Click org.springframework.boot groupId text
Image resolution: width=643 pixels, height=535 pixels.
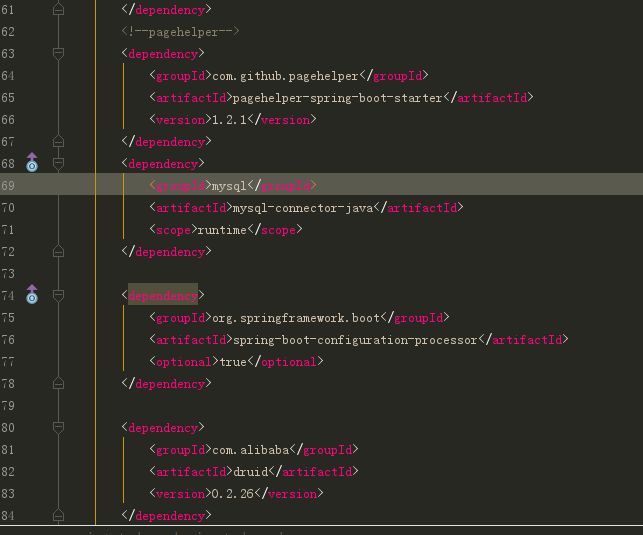tap(296, 318)
